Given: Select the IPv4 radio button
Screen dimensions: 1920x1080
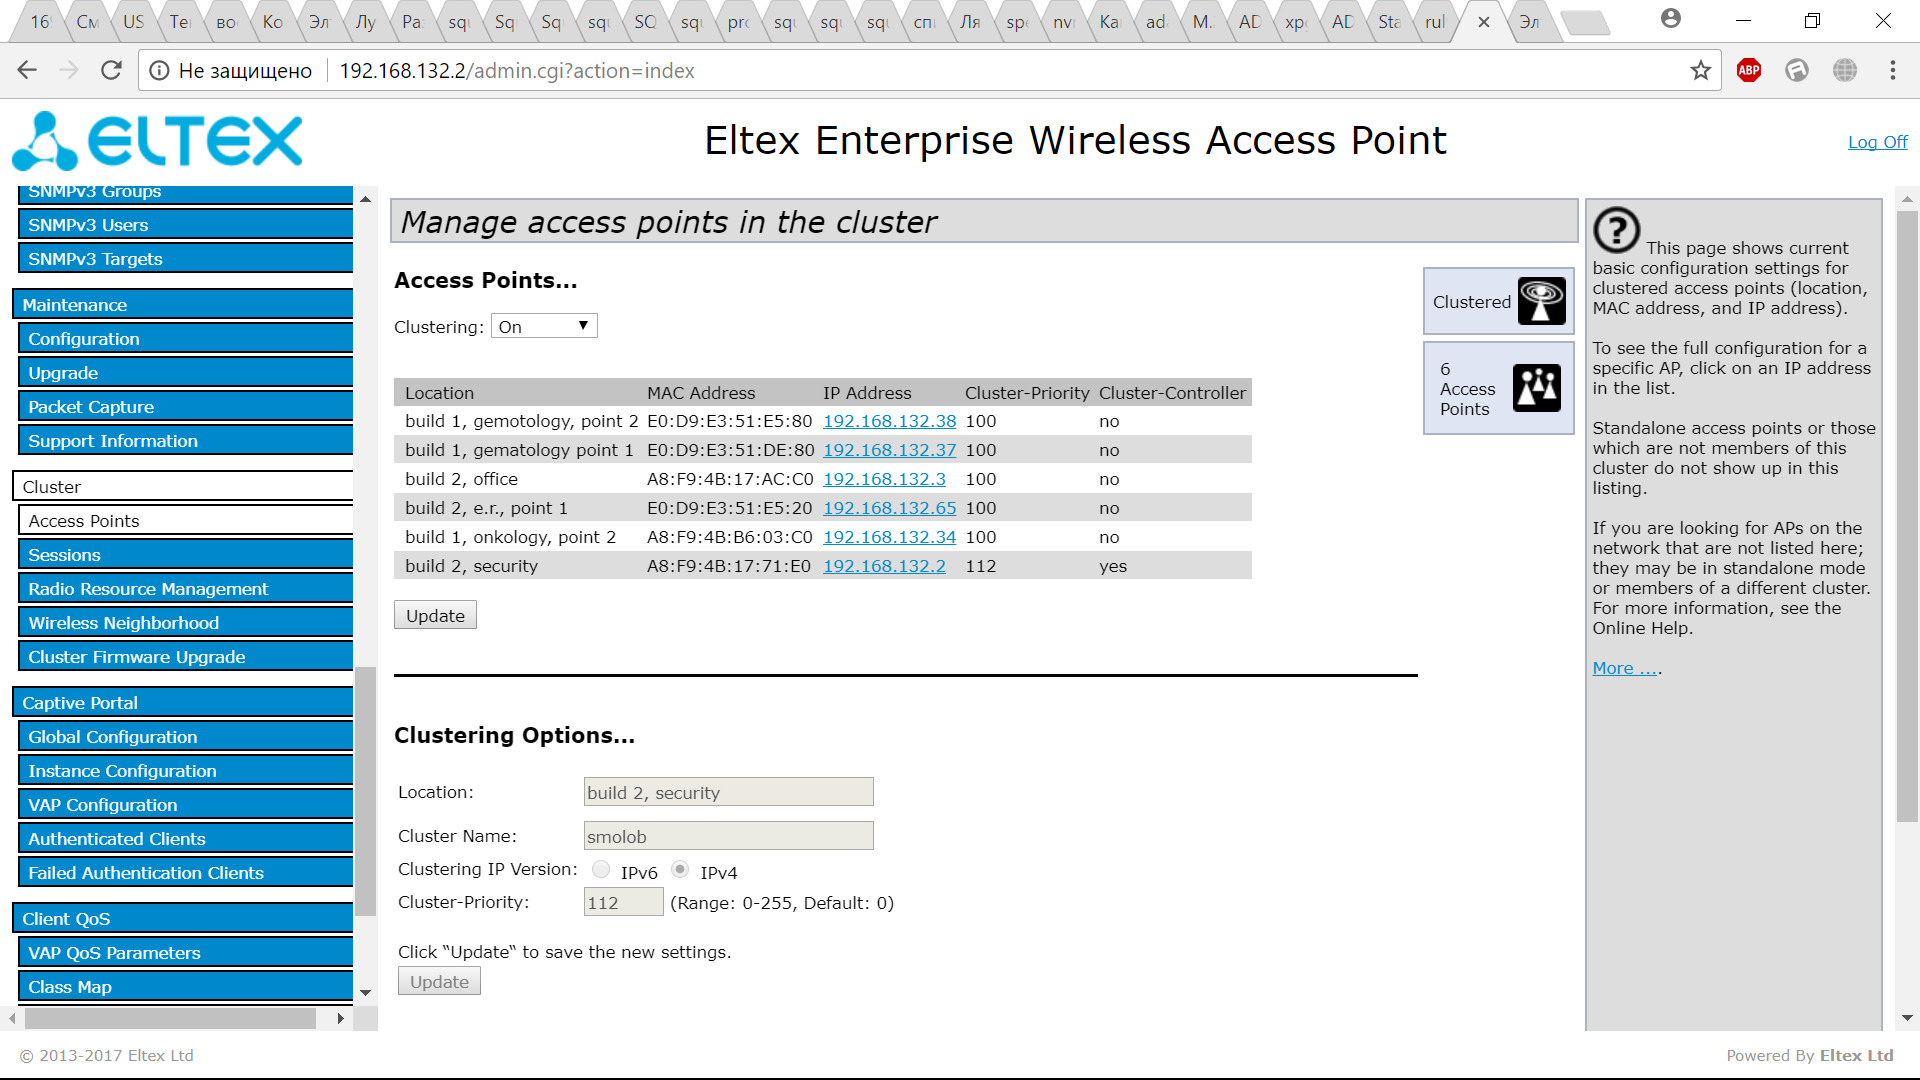Looking at the screenshot, I should point(680,869).
